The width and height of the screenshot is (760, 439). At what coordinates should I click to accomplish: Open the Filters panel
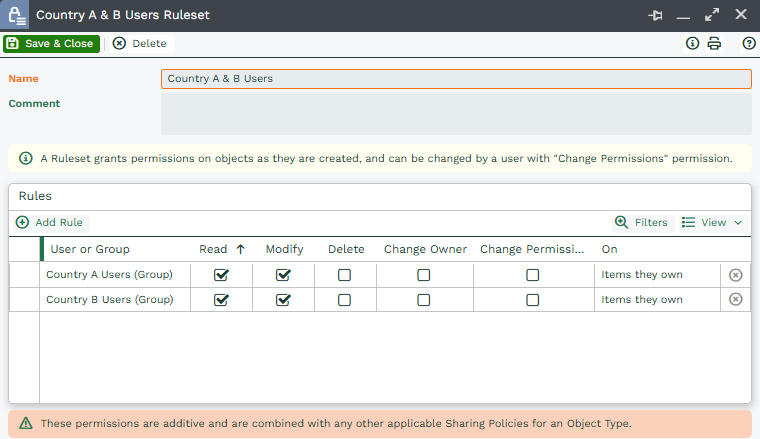point(641,222)
